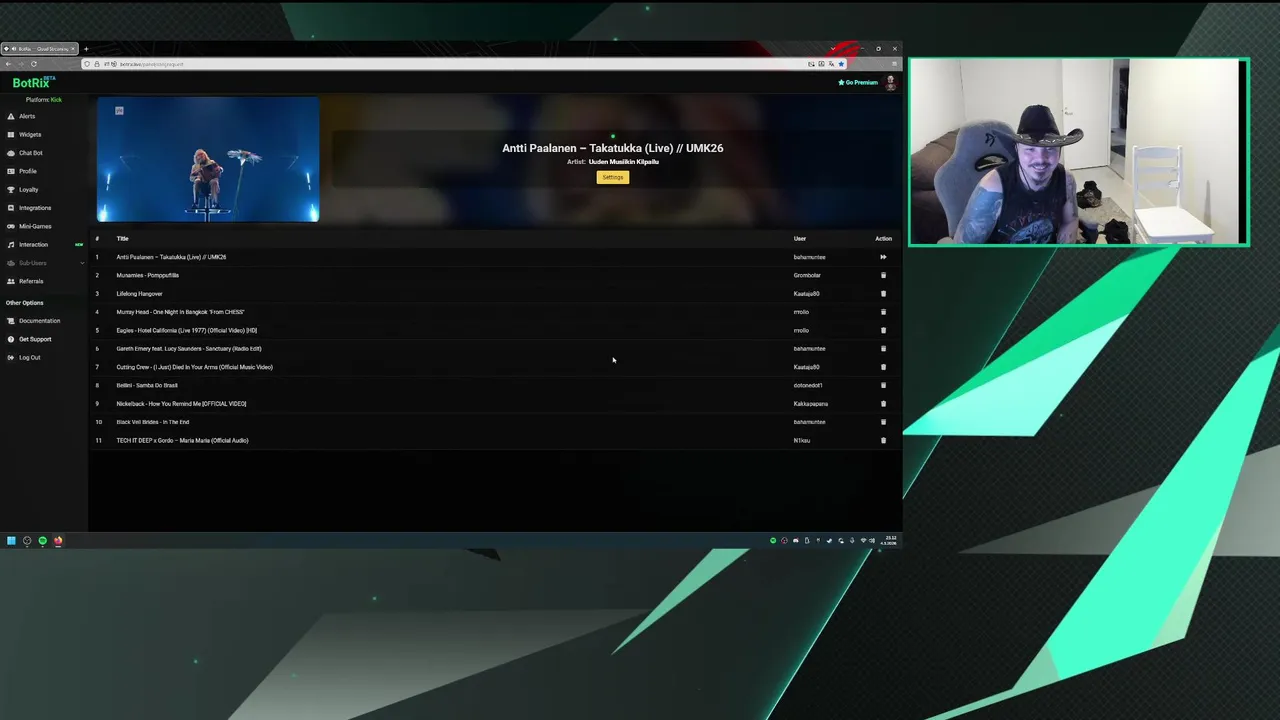Click the Platform: Kick label
1280x720 pixels.
pos(44,100)
